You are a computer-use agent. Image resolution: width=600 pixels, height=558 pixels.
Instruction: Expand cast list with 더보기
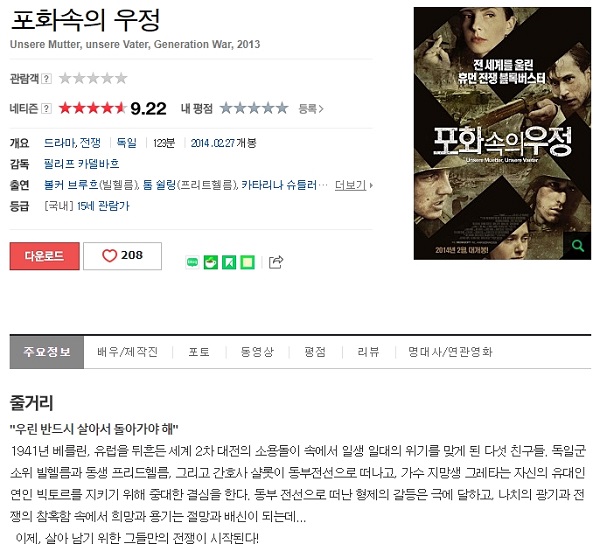[354, 185]
